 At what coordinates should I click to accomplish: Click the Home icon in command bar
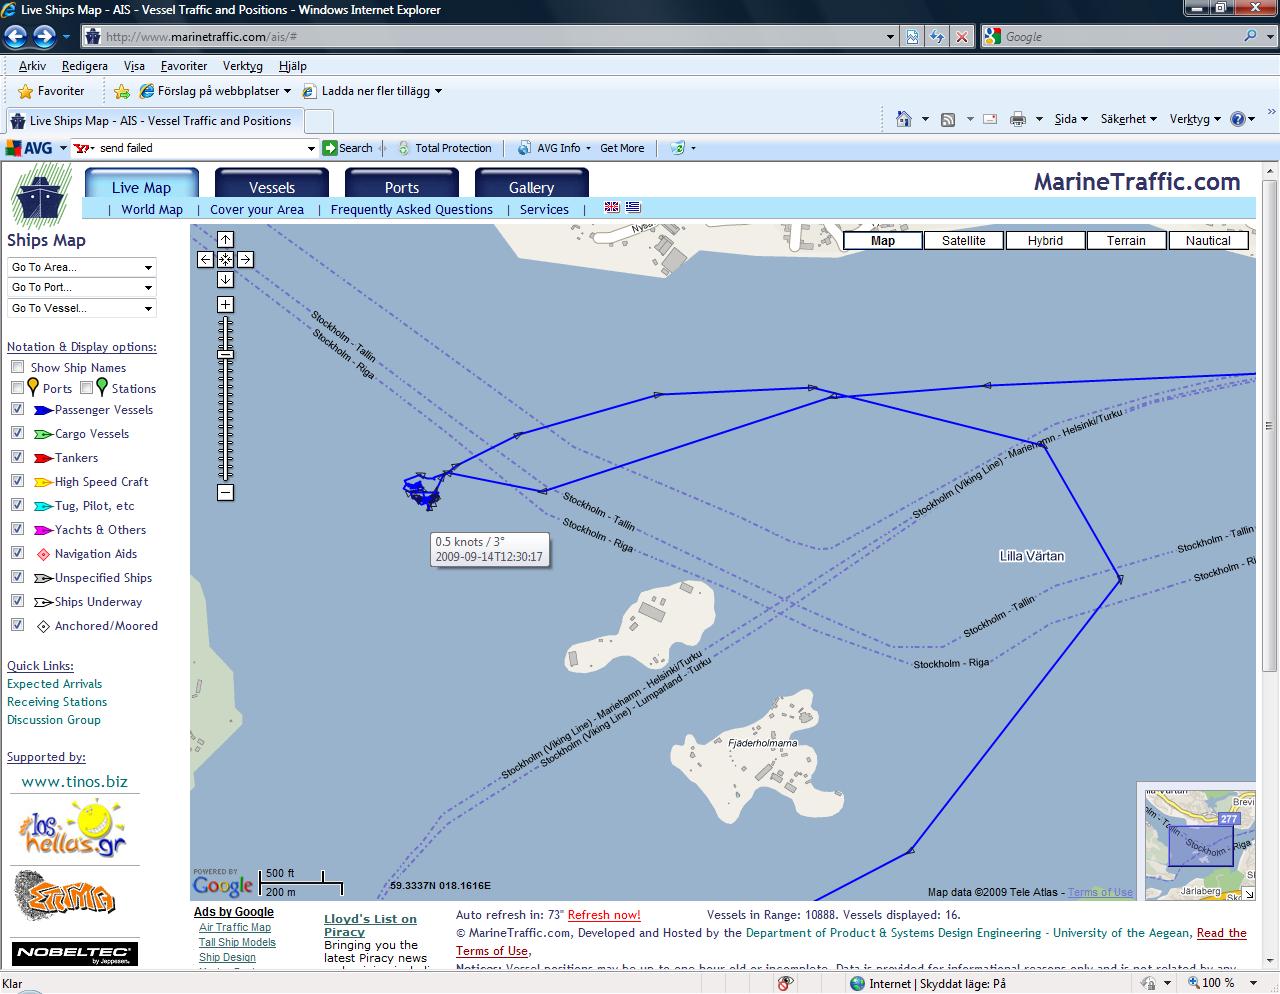click(x=904, y=119)
